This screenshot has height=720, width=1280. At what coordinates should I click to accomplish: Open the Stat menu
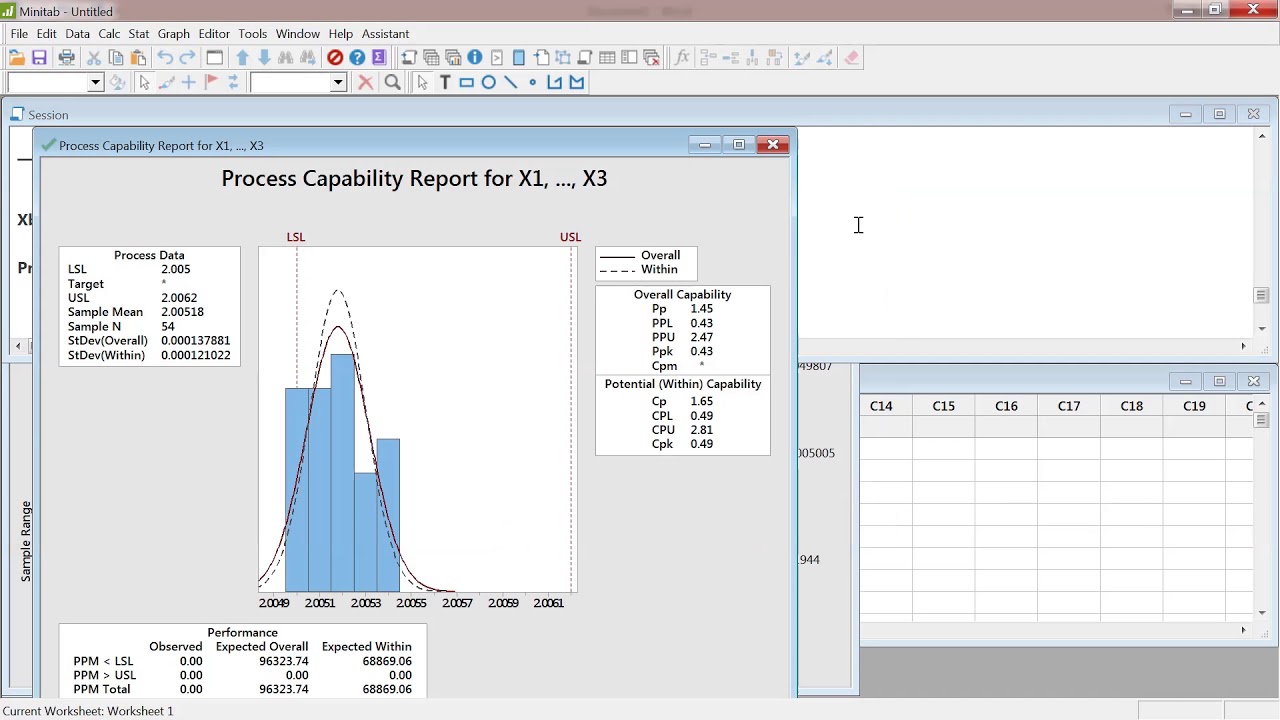(x=139, y=34)
